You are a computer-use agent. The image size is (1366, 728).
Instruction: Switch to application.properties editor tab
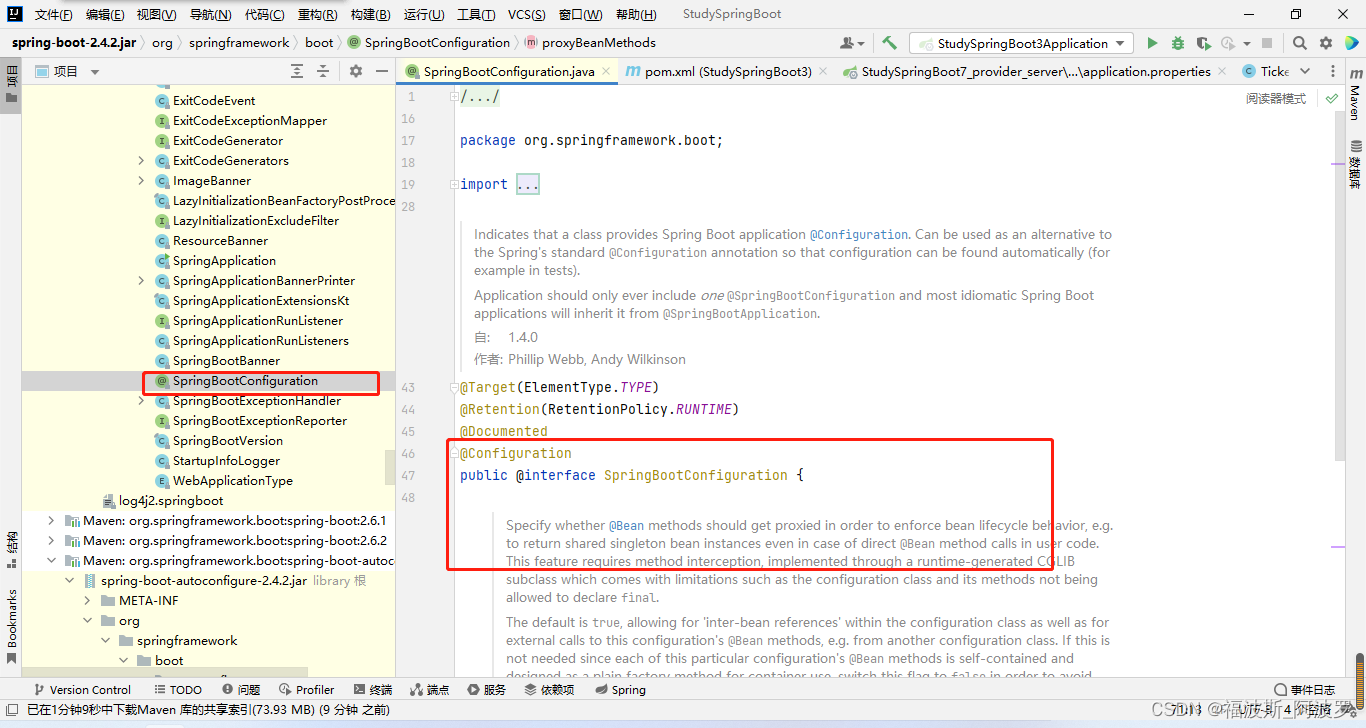tap(1034, 71)
